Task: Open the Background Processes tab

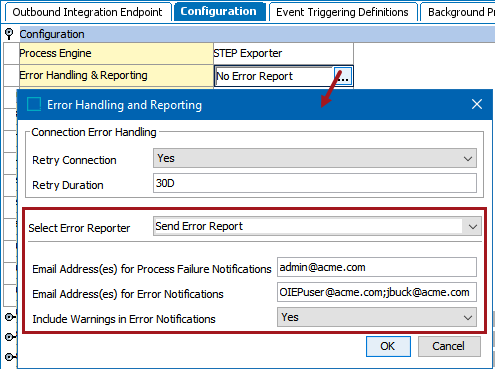Action: coord(458,12)
